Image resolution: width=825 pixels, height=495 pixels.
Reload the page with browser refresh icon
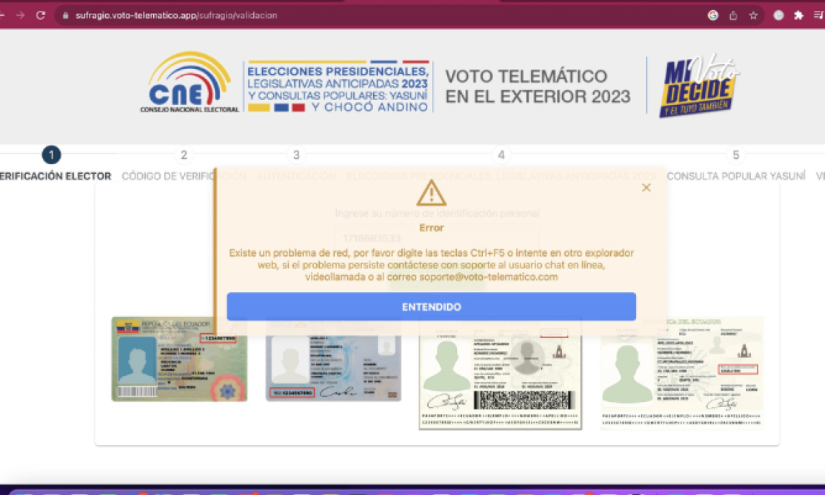coord(41,15)
